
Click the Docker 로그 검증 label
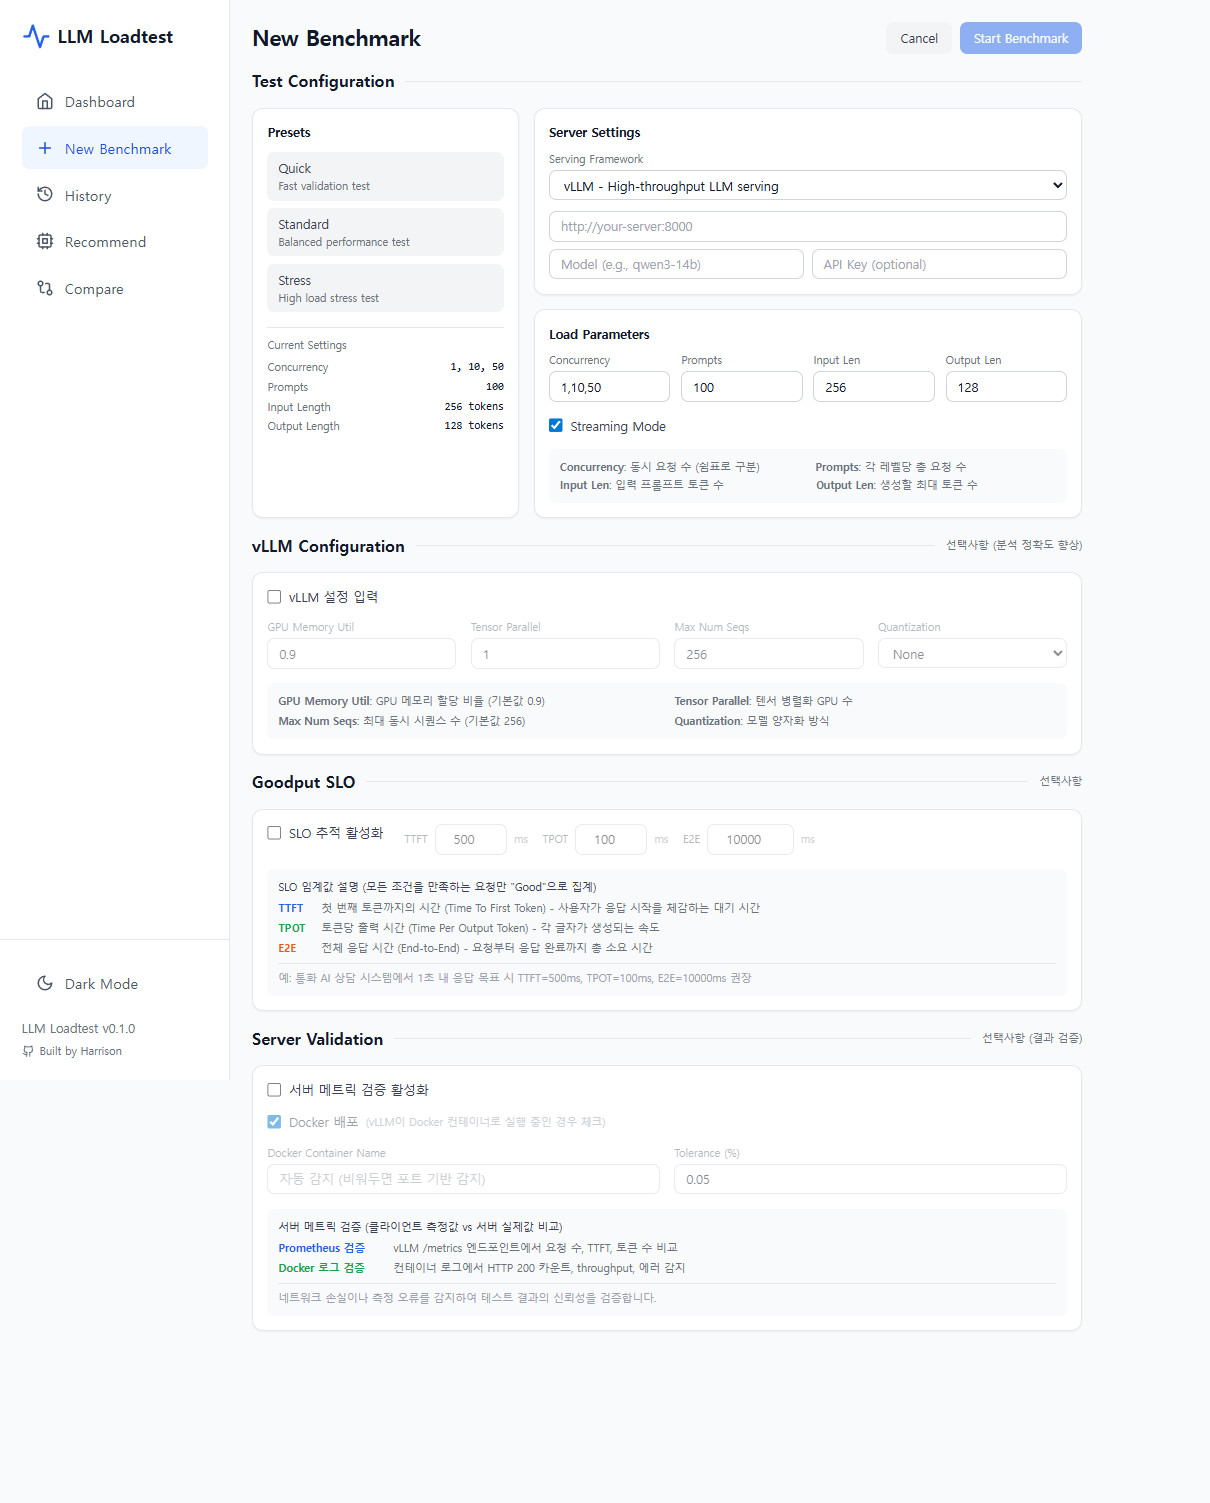[x=322, y=1268]
